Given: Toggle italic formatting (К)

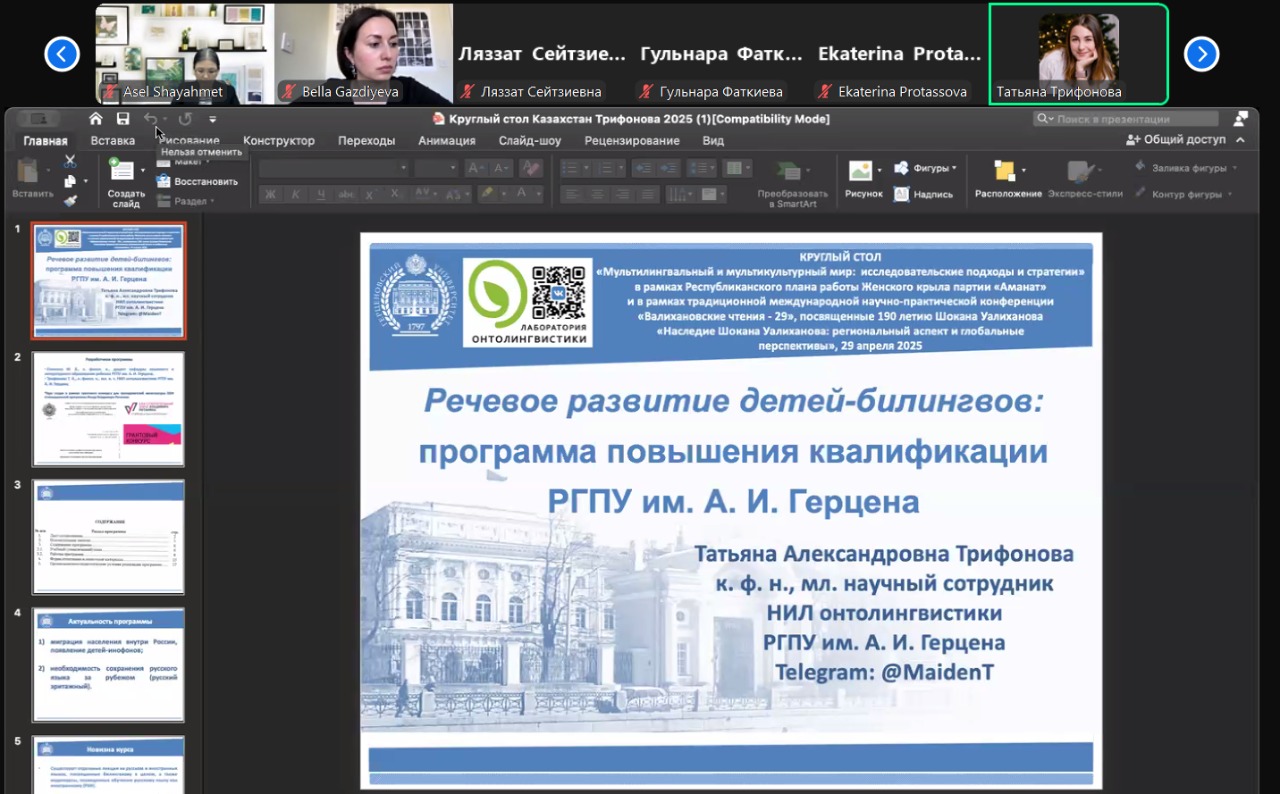Looking at the screenshot, I should pyautogui.click(x=296, y=192).
